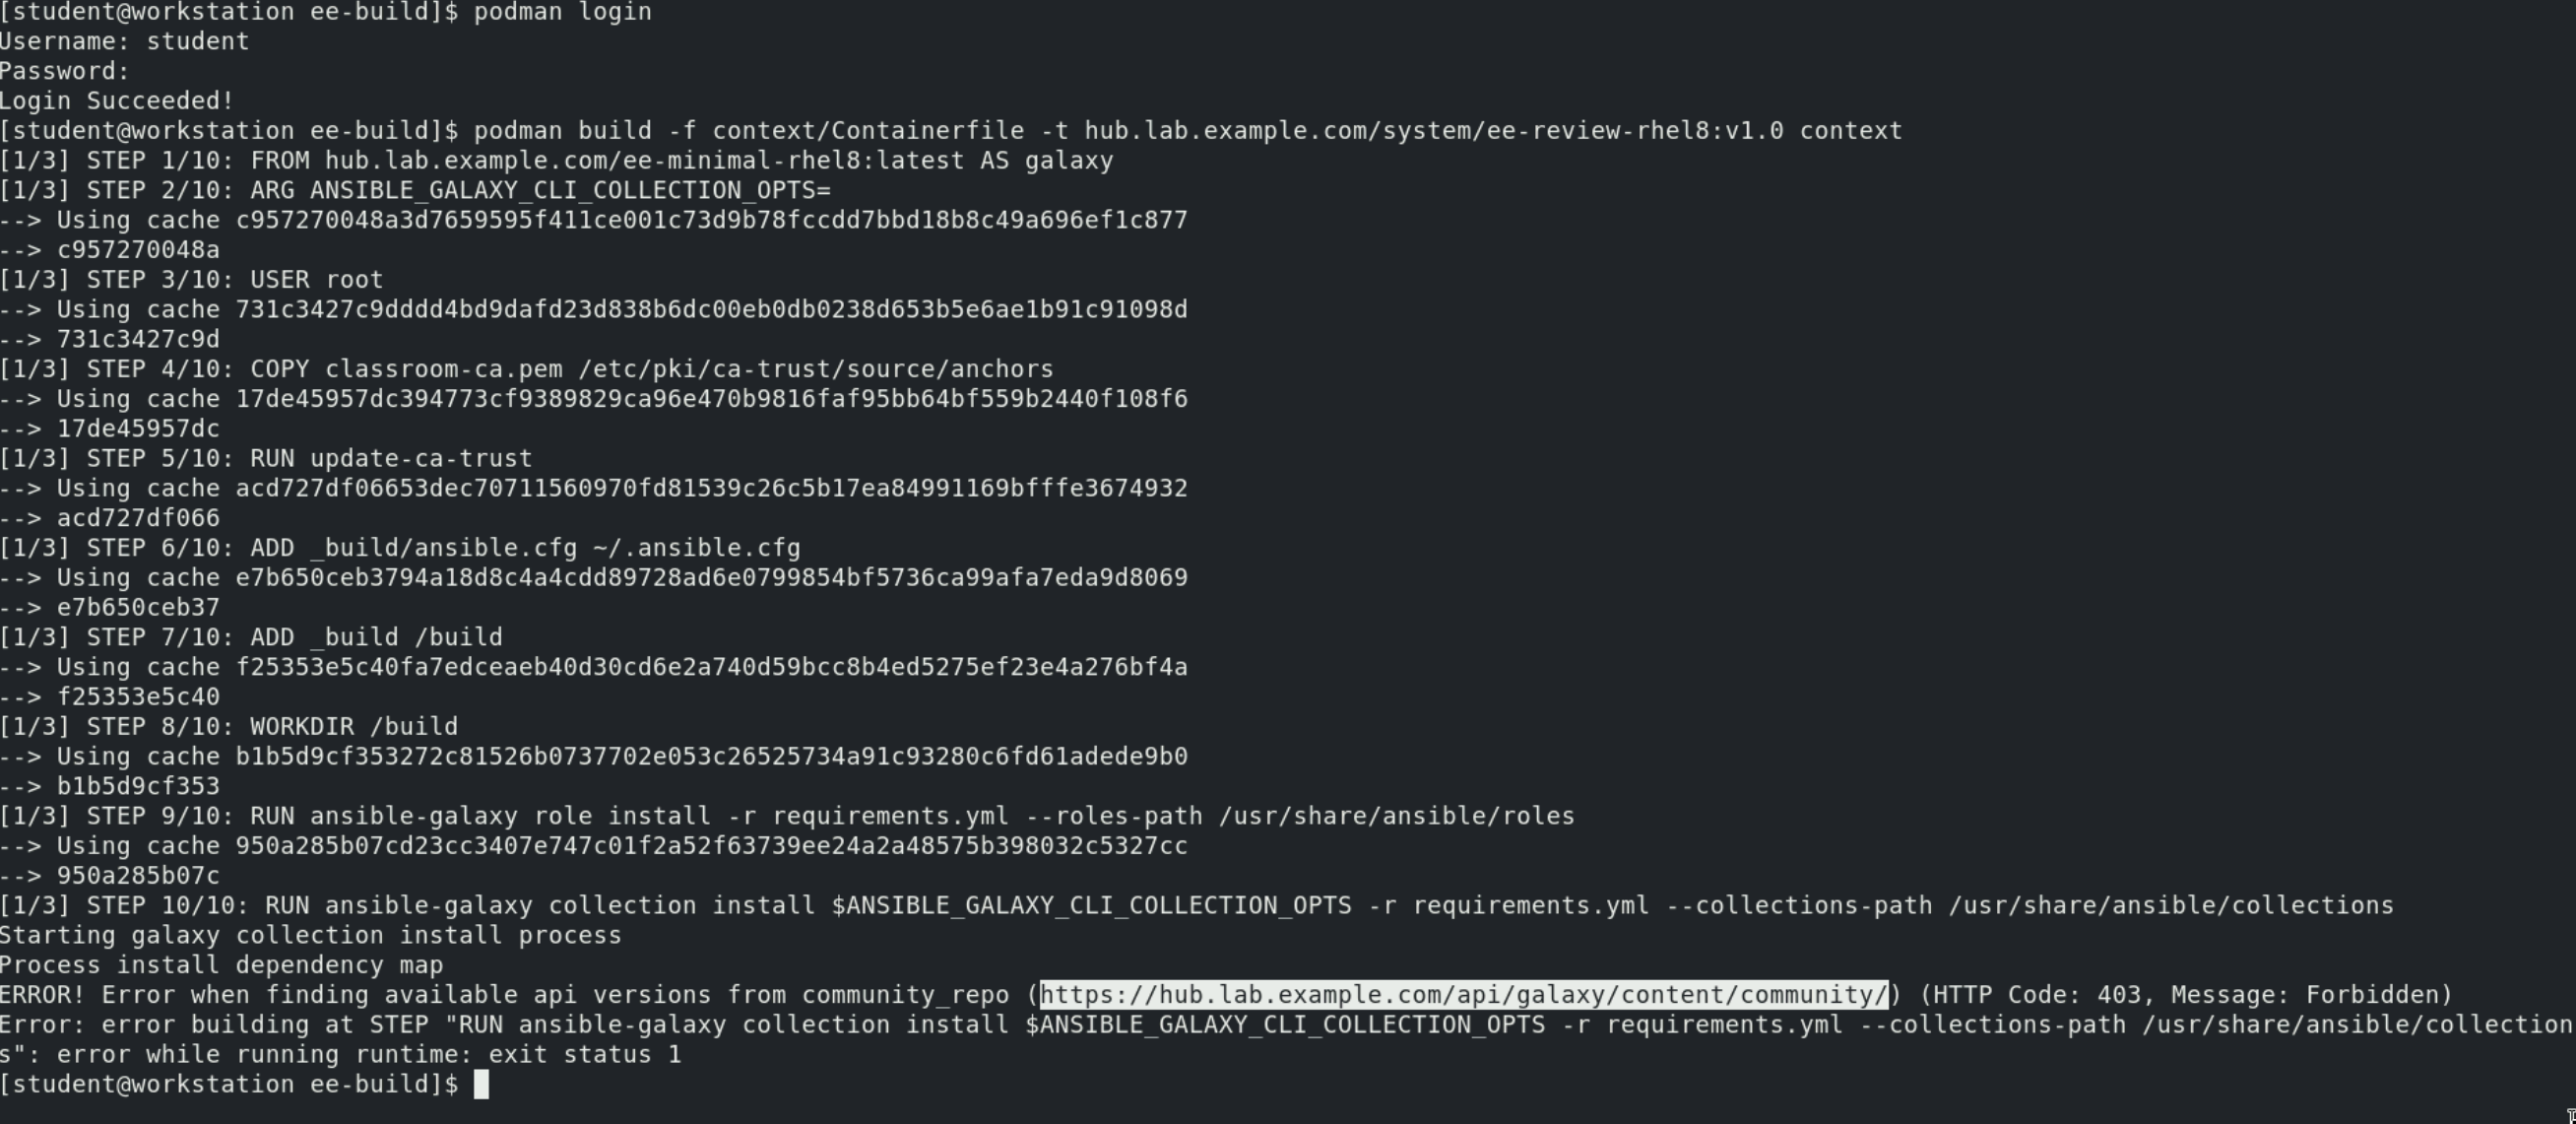Click the image tag hub.lab.example.com/system/ee-review-rhel8:v1.0

pyautogui.click(x=1433, y=131)
